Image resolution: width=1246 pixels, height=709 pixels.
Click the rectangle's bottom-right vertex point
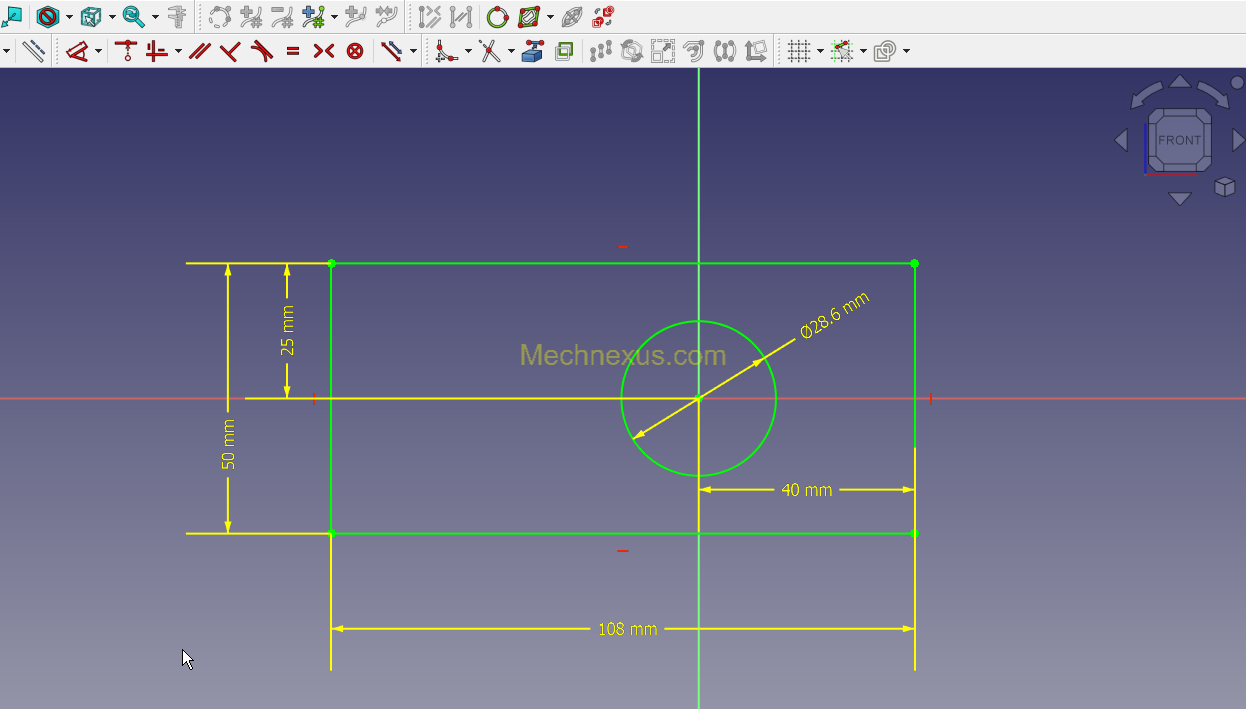tap(915, 533)
